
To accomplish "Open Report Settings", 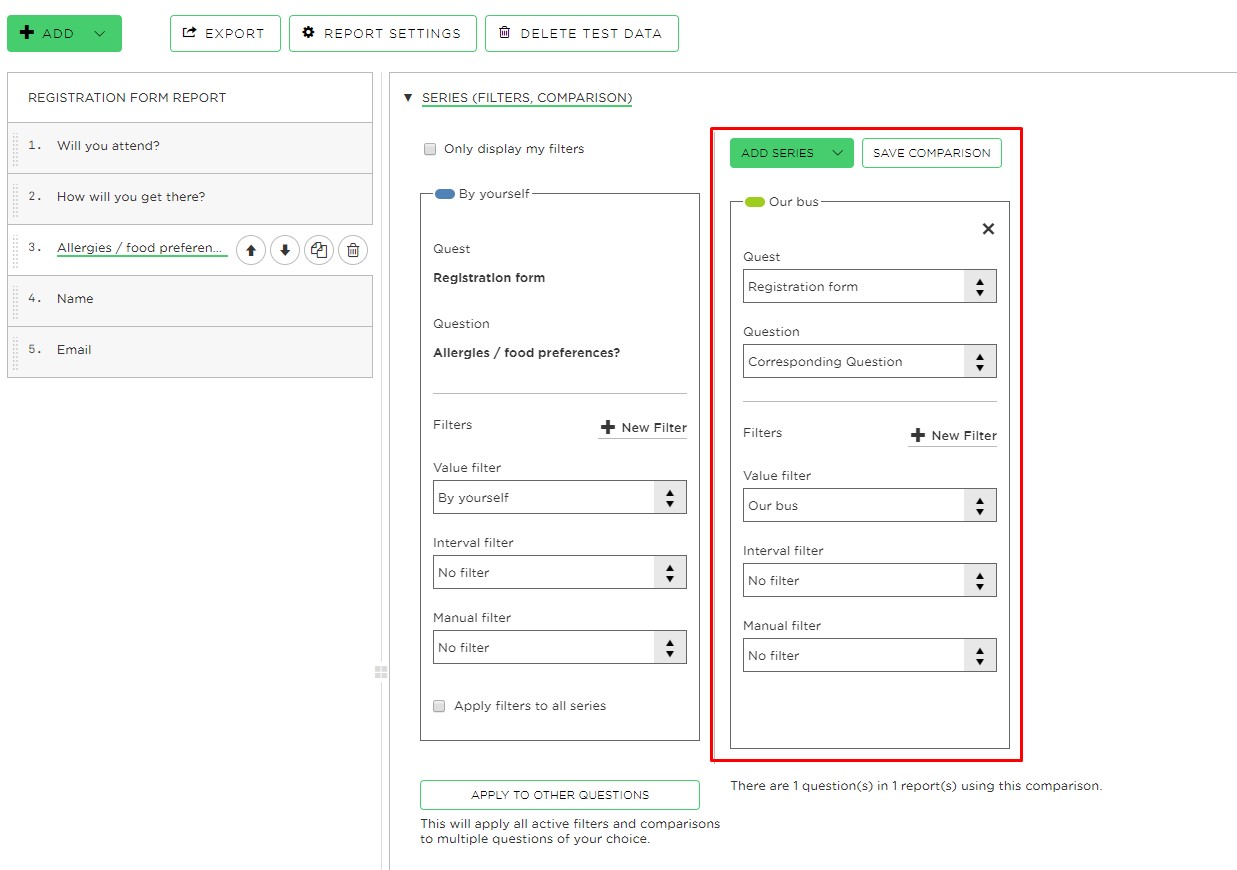I will click(381, 33).
